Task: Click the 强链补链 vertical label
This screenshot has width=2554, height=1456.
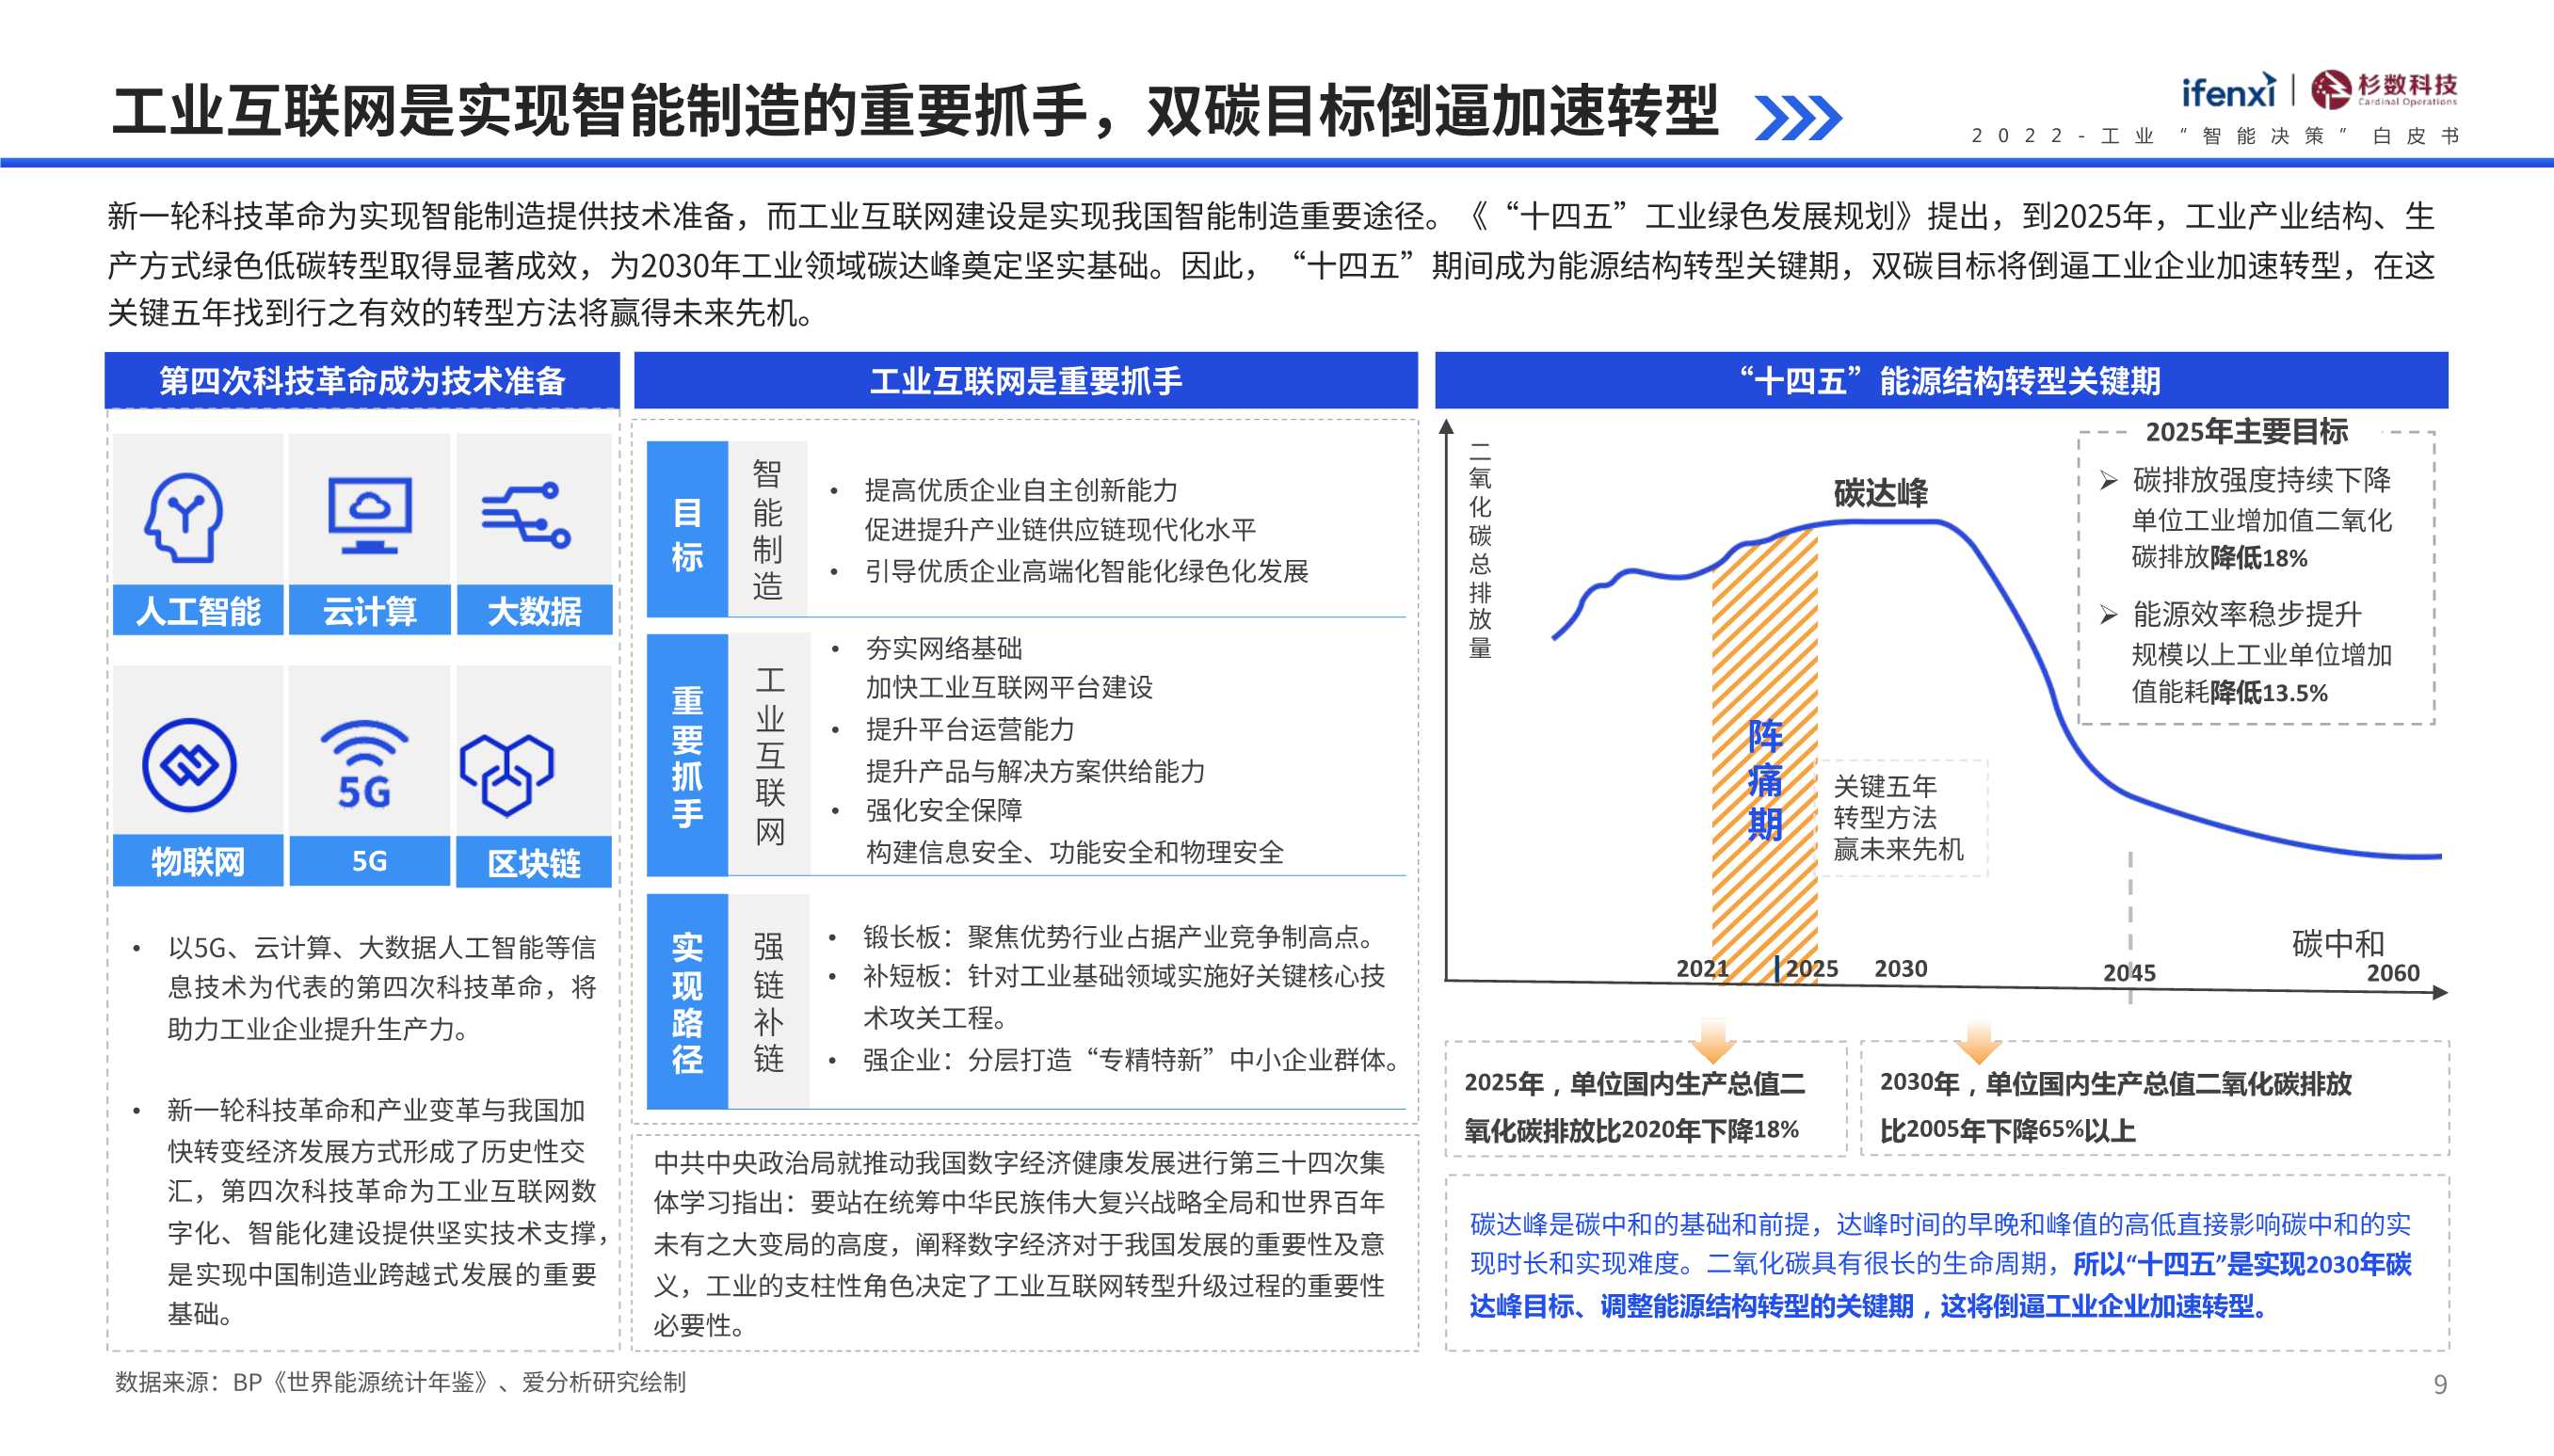Action: point(768,1001)
